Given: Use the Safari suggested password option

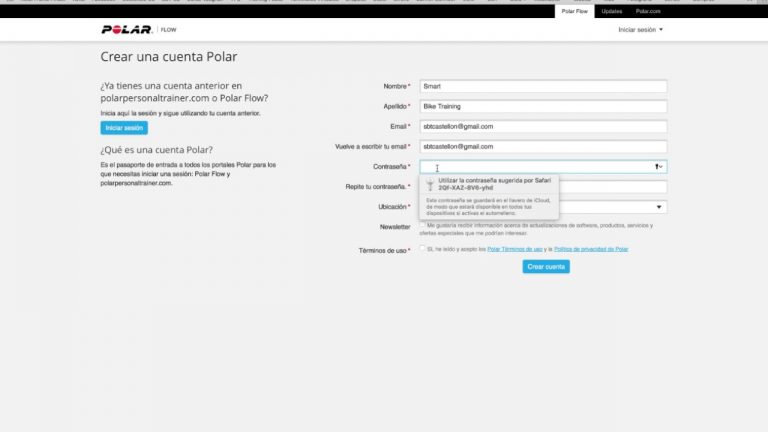Looking at the screenshot, I should coord(489,184).
